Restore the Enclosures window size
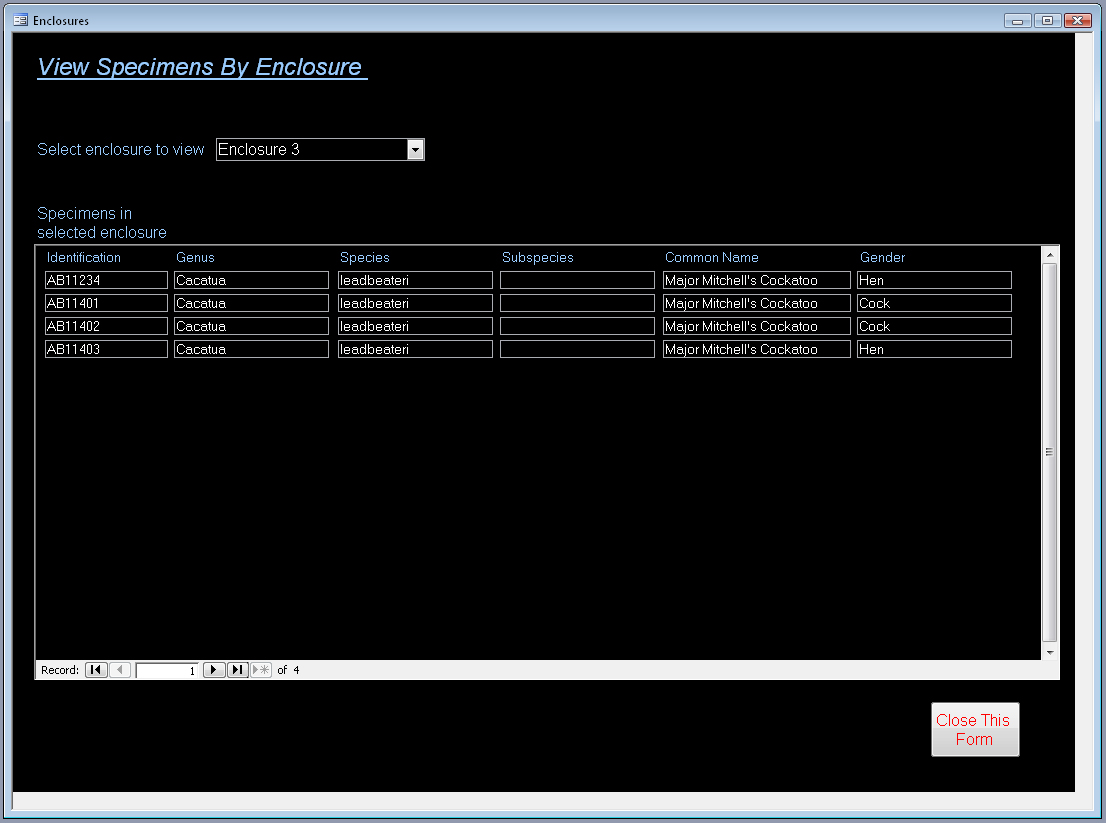The height and width of the screenshot is (823, 1106). (1047, 20)
